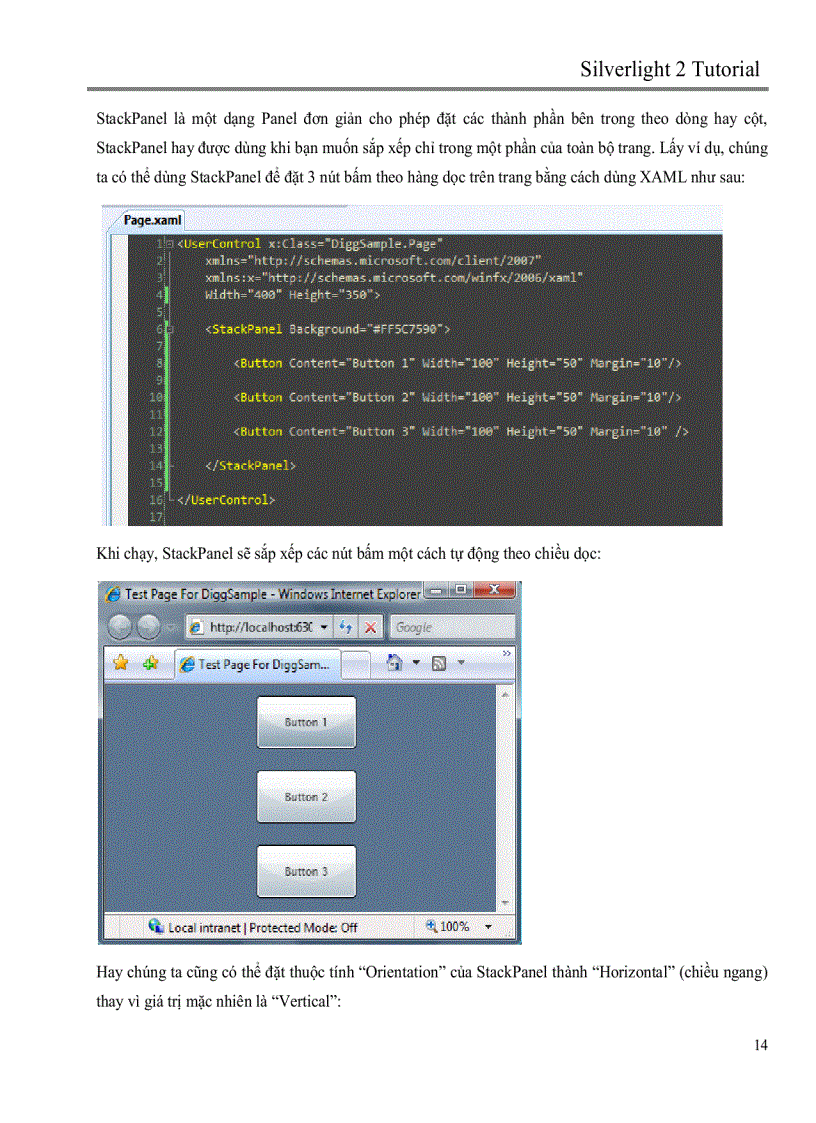Stop page loading with the red X icon

point(369,626)
